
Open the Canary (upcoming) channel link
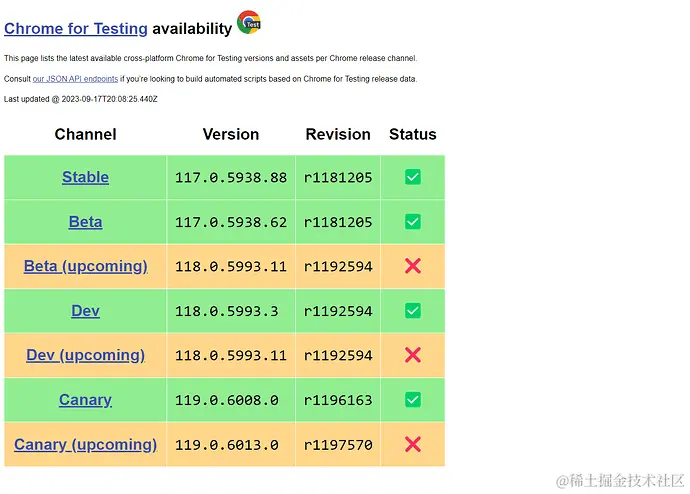(85, 444)
